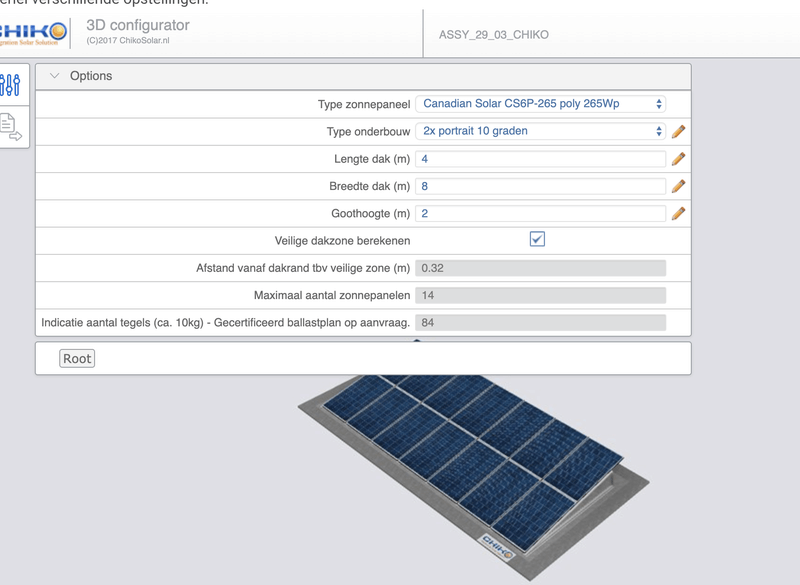This screenshot has width=800, height=585.
Task: Open the Type onderbouw dropdown
Action: [540, 131]
